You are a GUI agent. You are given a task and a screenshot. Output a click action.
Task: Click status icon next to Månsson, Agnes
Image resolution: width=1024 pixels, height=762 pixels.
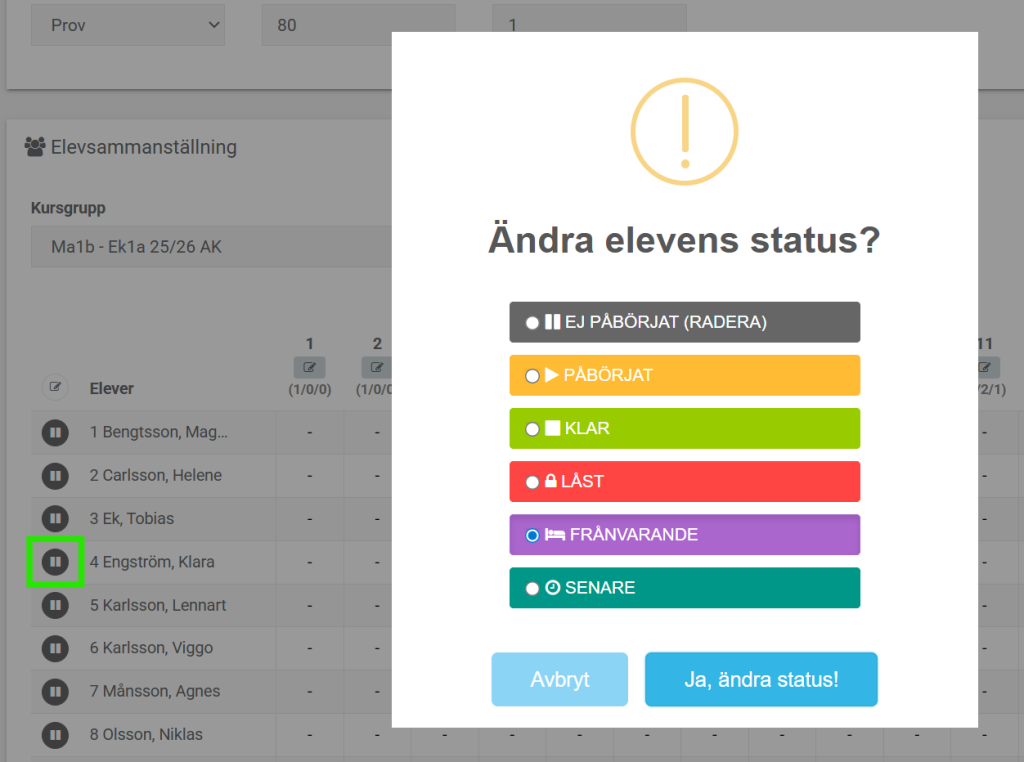pyautogui.click(x=55, y=691)
